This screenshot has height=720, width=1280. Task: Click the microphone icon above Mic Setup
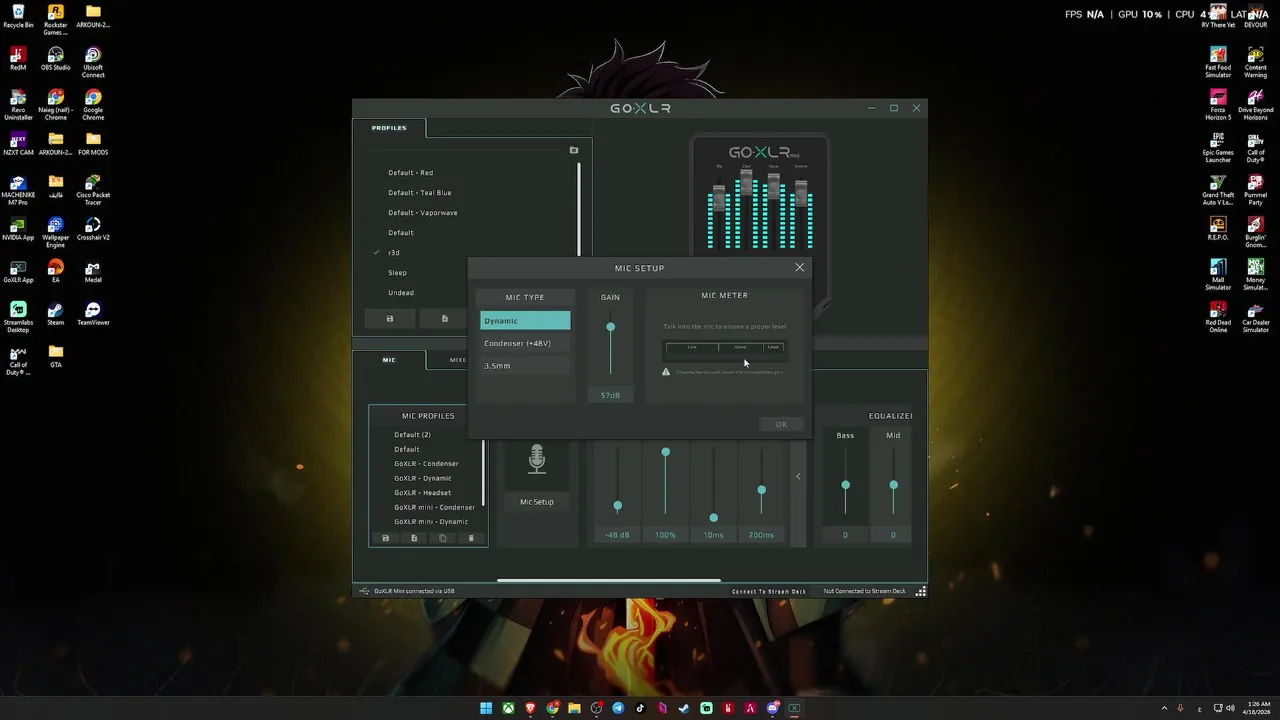tap(537, 460)
